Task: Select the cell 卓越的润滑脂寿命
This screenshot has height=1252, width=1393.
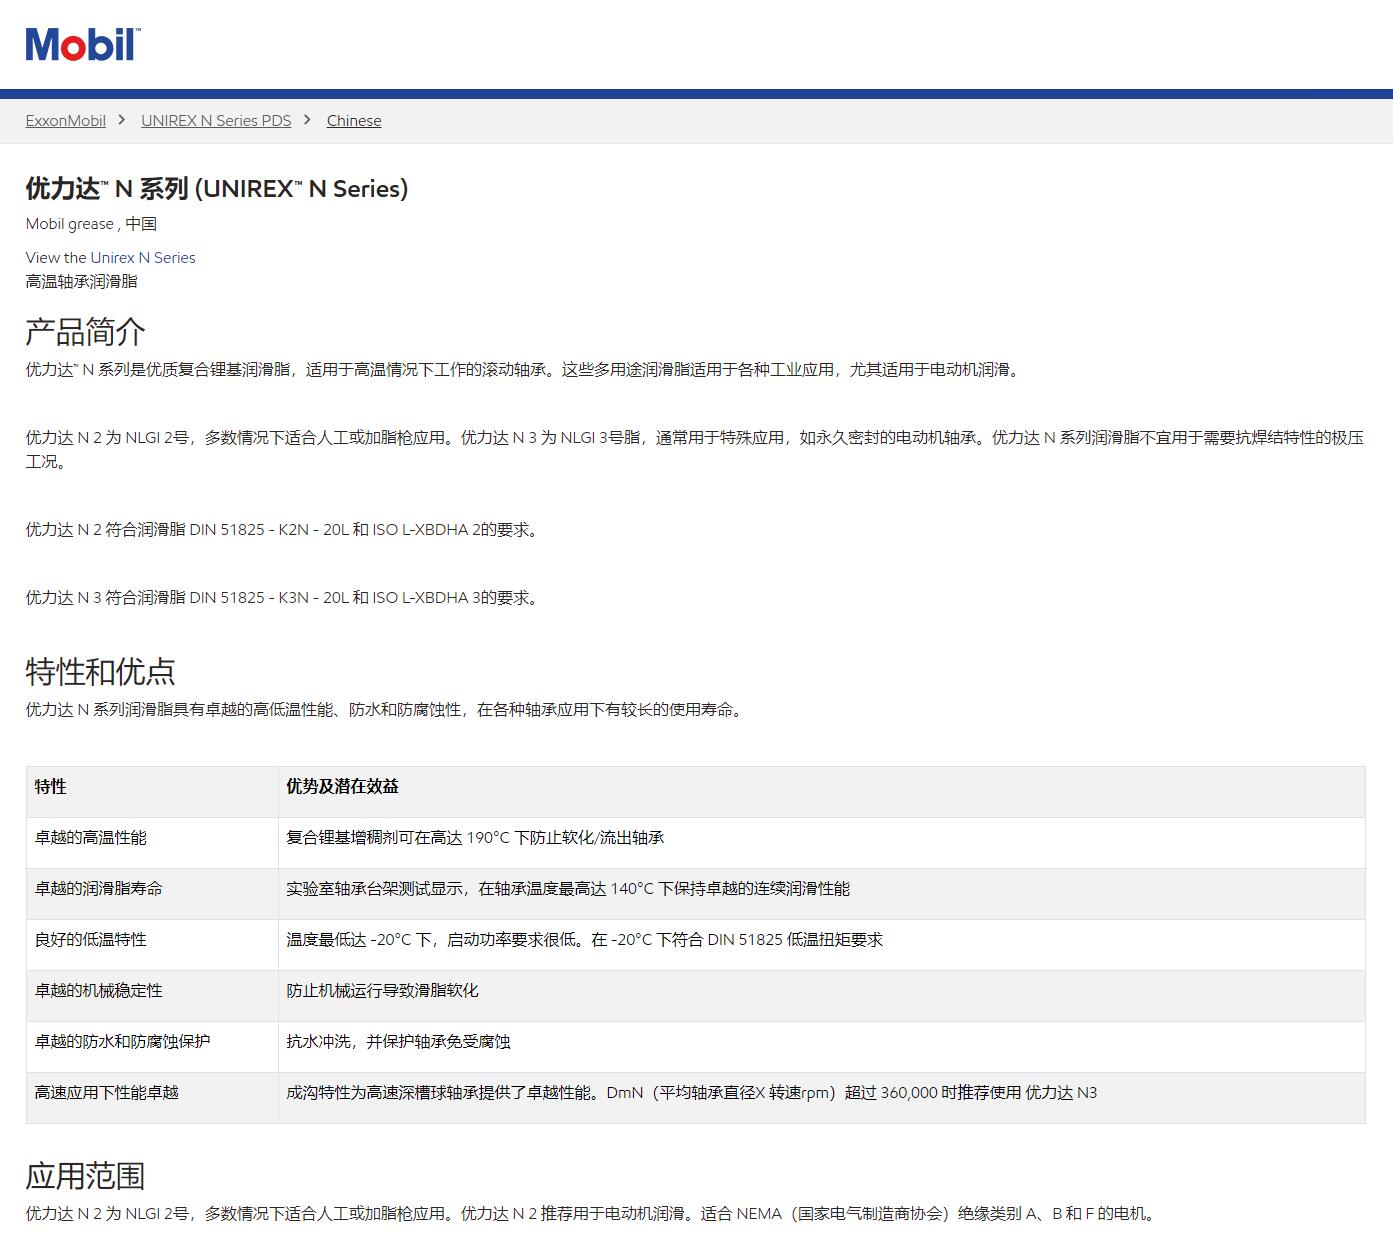Action: point(152,894)
